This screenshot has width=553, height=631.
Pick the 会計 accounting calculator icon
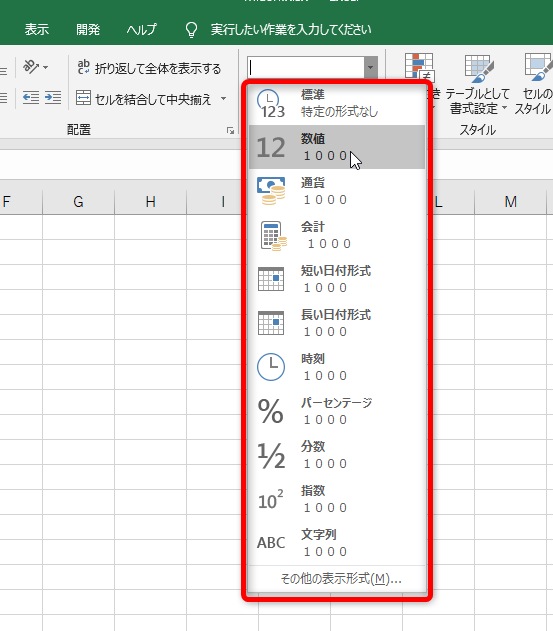click(x=273, y=236)
